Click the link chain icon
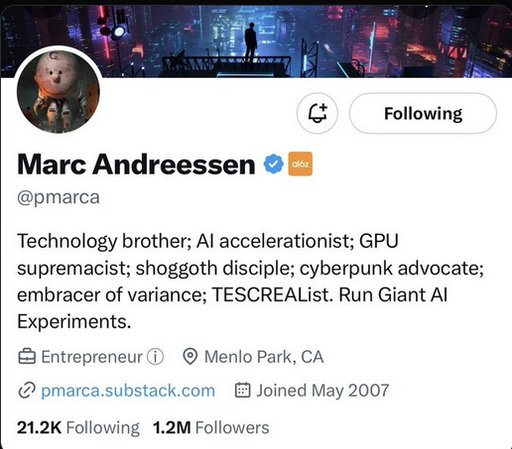Screen dimensions: 512x449 click(x=27, y=391)
